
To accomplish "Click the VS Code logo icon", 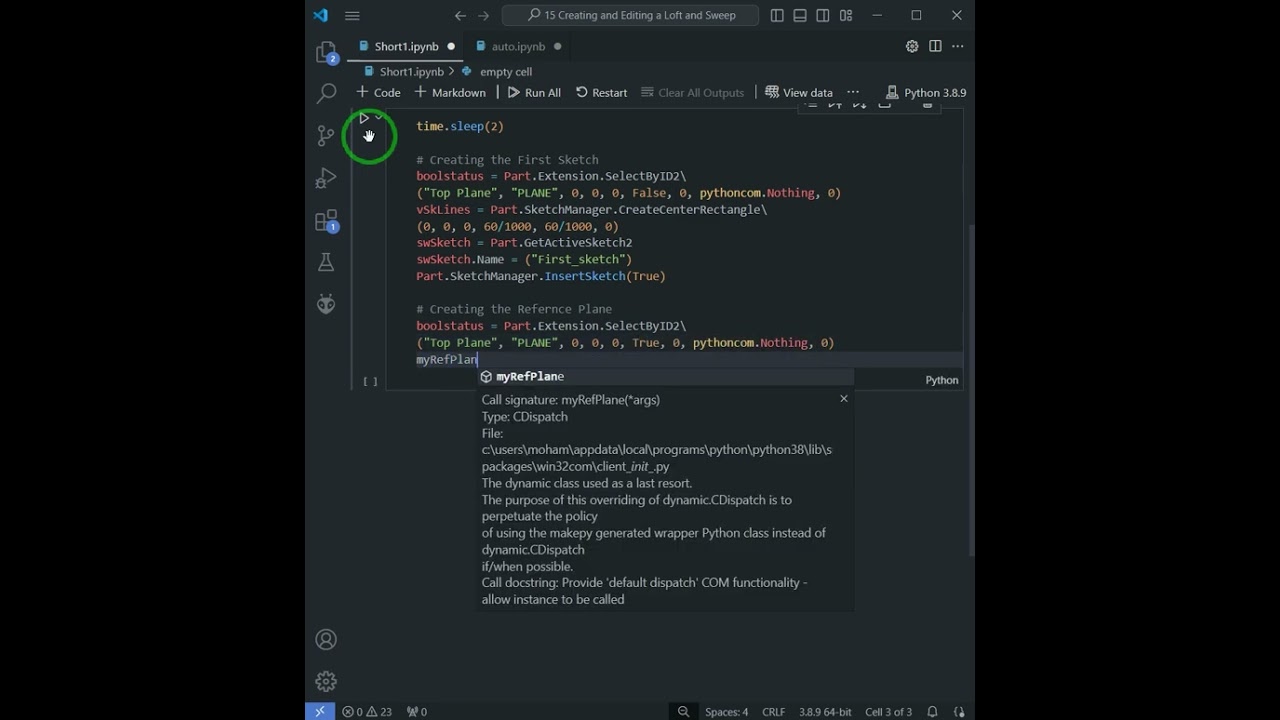I will 320,15.
